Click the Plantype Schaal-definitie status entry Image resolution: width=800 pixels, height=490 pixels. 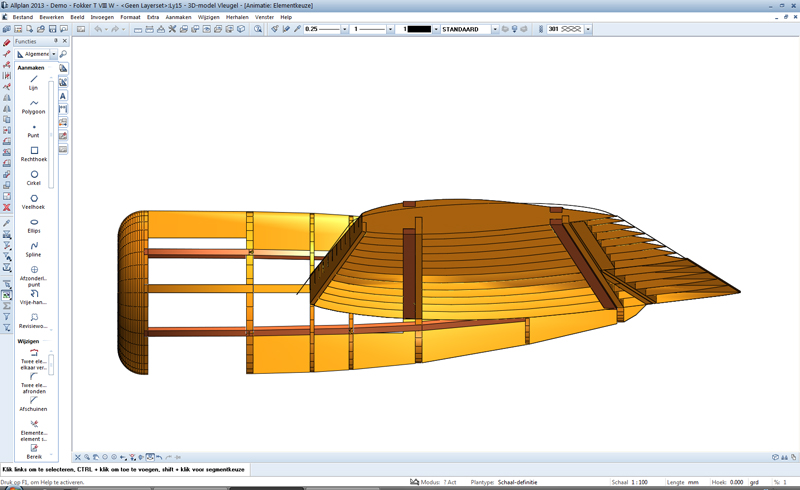pyautogui.click(x=504, y=482)
